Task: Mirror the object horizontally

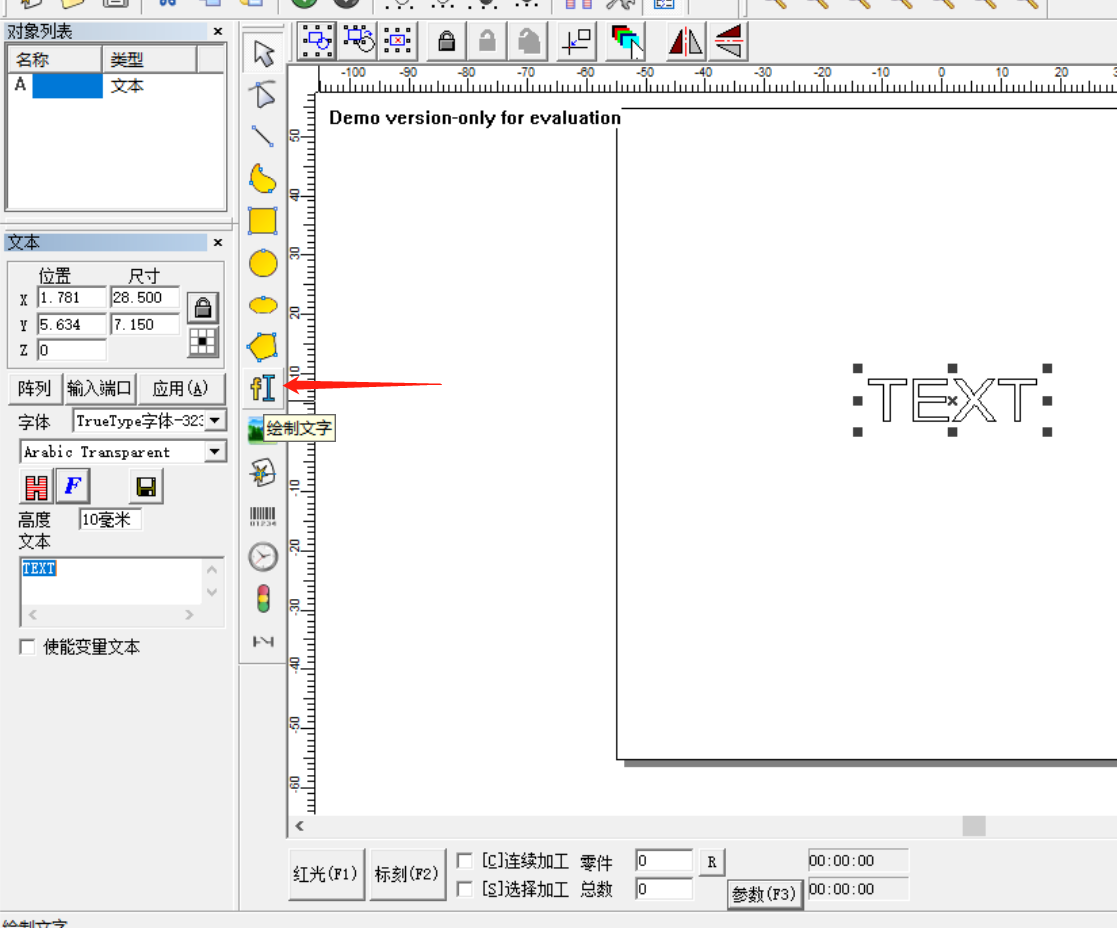Action: pyautogui.click(x=685, y=41)
